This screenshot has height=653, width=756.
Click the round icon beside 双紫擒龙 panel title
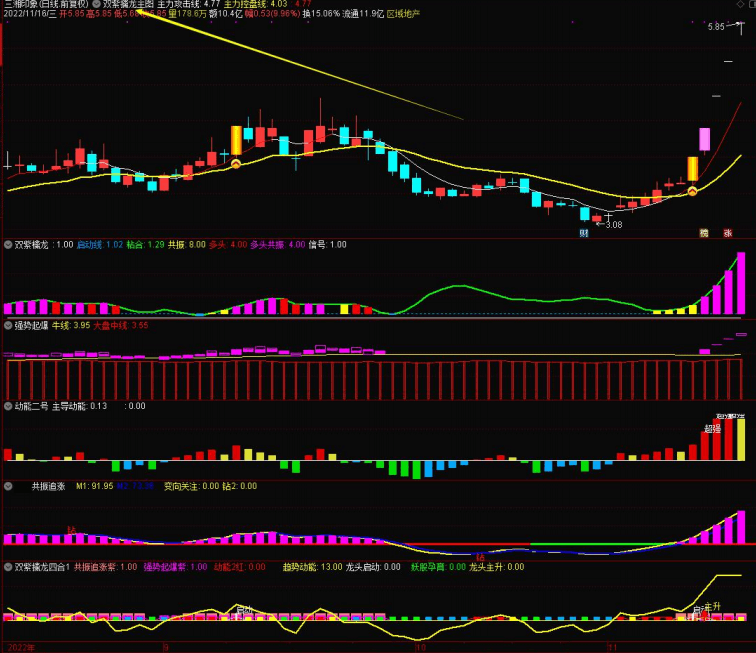pos(8,244)
